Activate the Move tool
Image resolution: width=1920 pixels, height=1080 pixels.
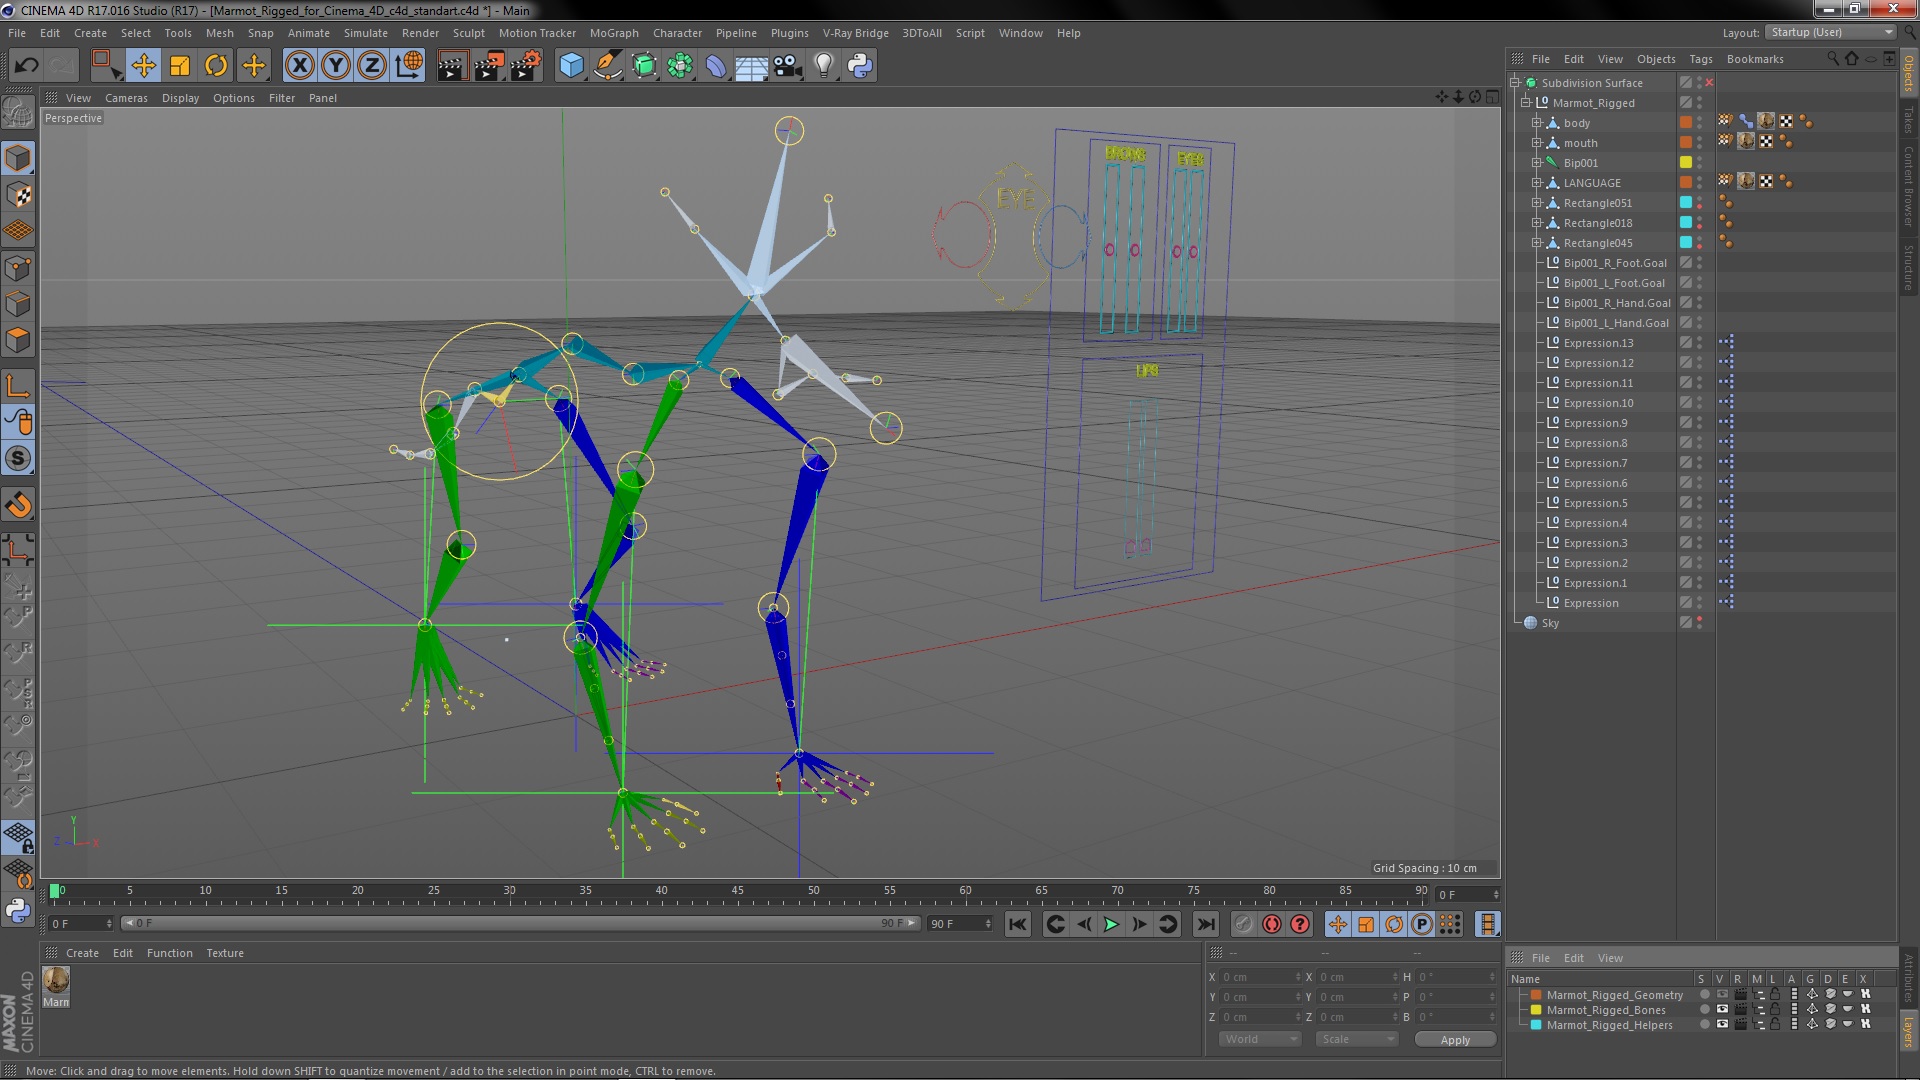pyautogui.click(x=143, y=66)
